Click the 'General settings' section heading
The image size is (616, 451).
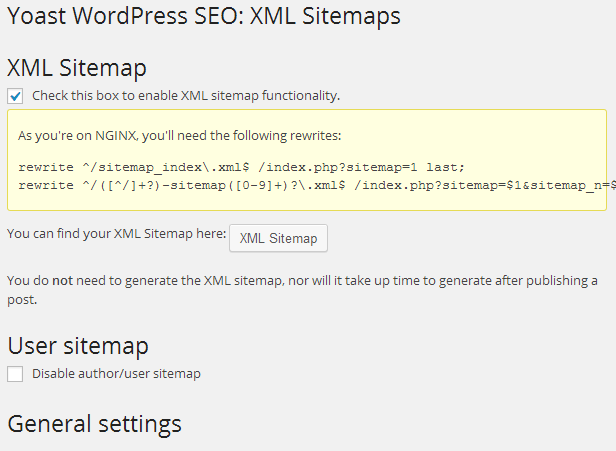[x=94, y=423]
